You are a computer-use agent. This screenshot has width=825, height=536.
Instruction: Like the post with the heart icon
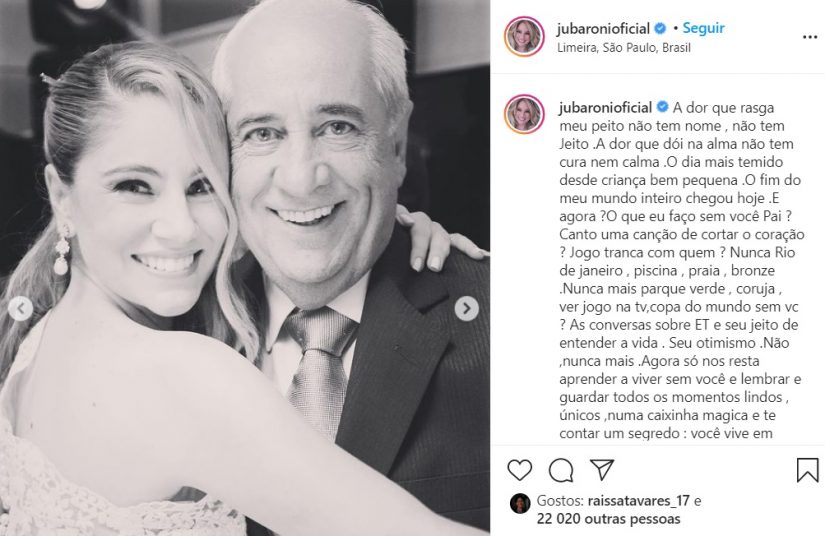point(519,470)
